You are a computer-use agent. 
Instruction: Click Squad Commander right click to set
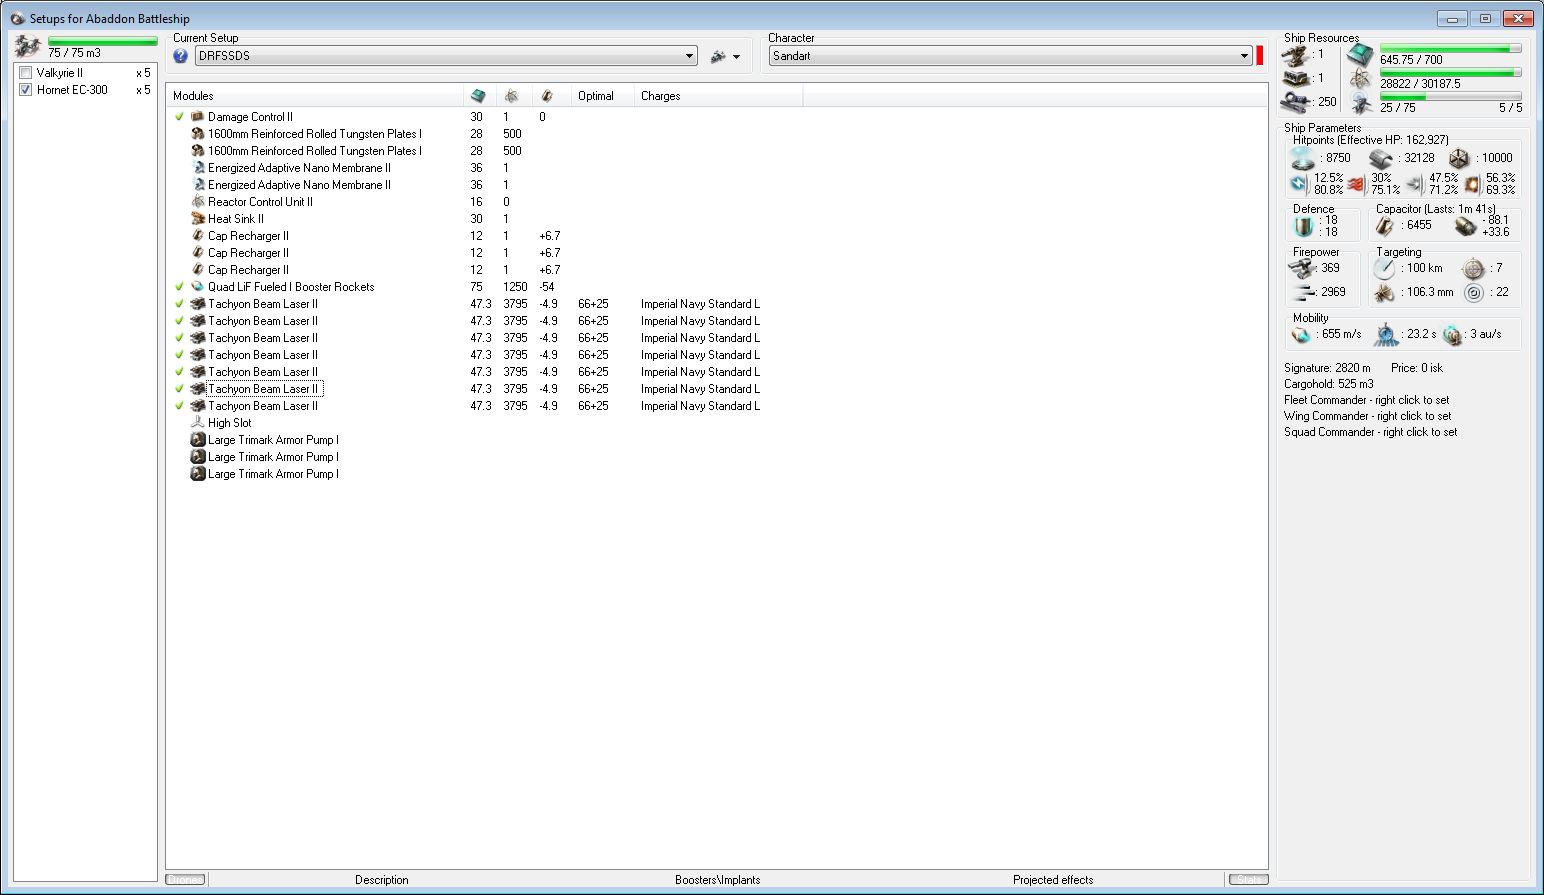pyautogui.click(x=1370, y=432)
